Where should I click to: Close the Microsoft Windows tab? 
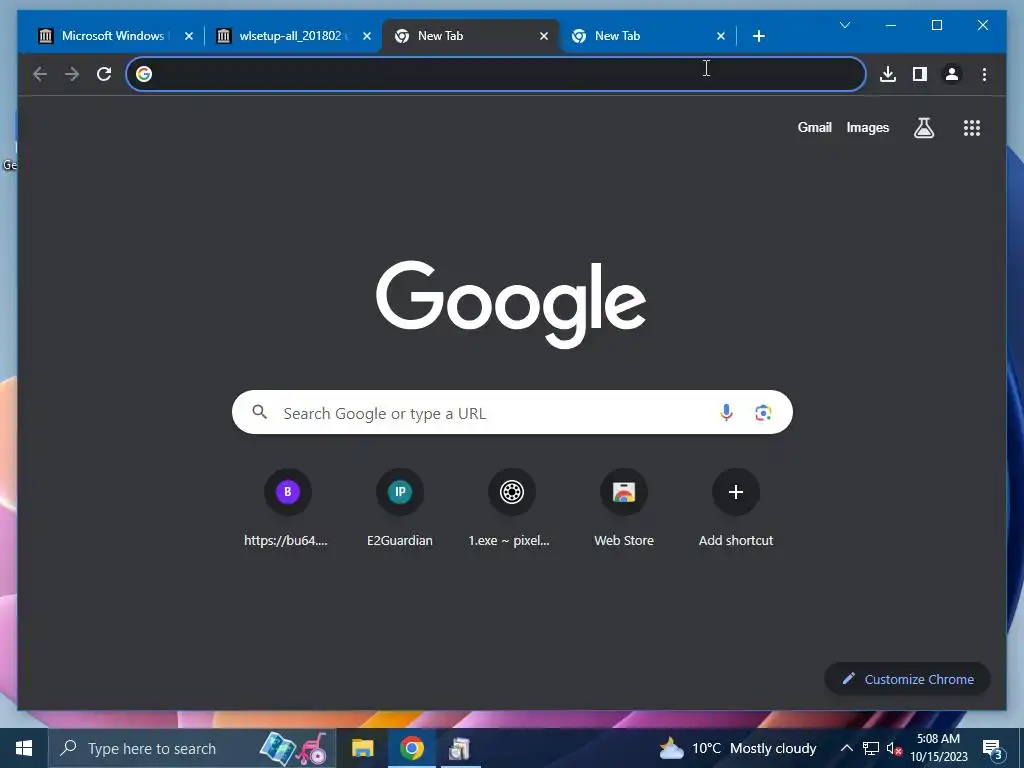click(x=189, y=36)
